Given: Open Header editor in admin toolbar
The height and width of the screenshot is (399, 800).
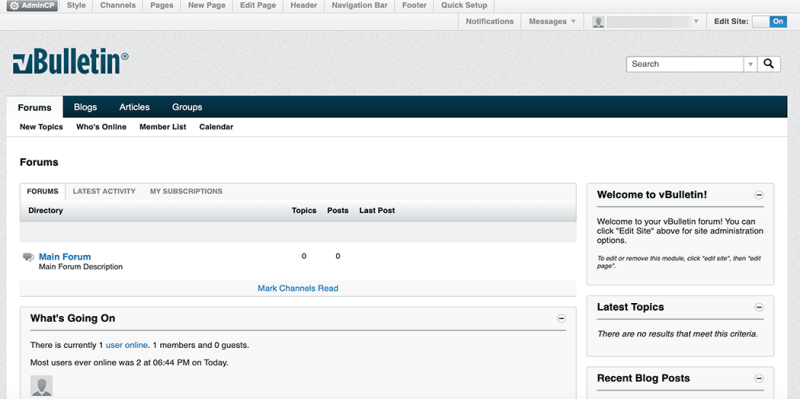Looking at the screenshot, I should coord(304,6).
